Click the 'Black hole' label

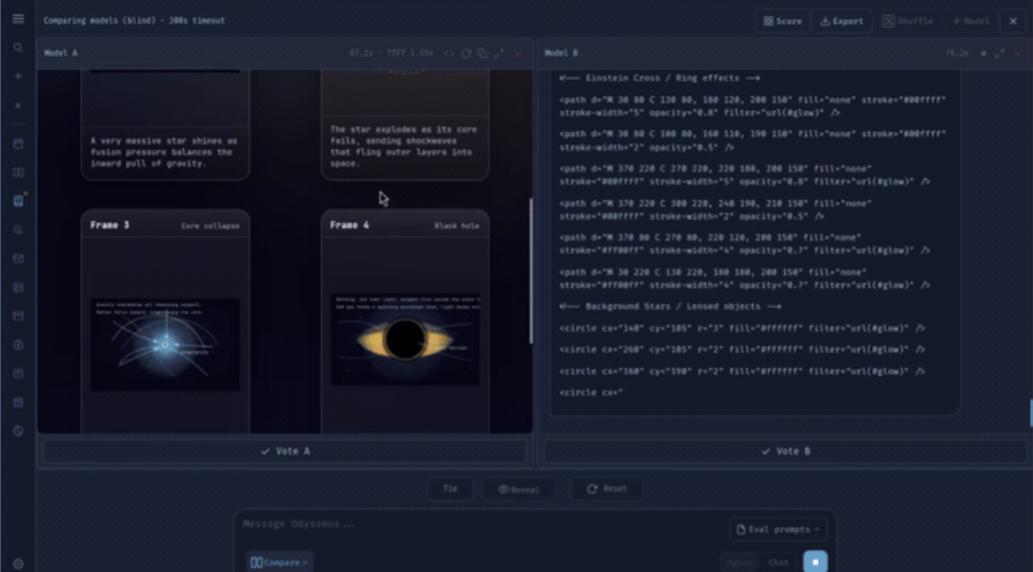click(x=457, y=226)
